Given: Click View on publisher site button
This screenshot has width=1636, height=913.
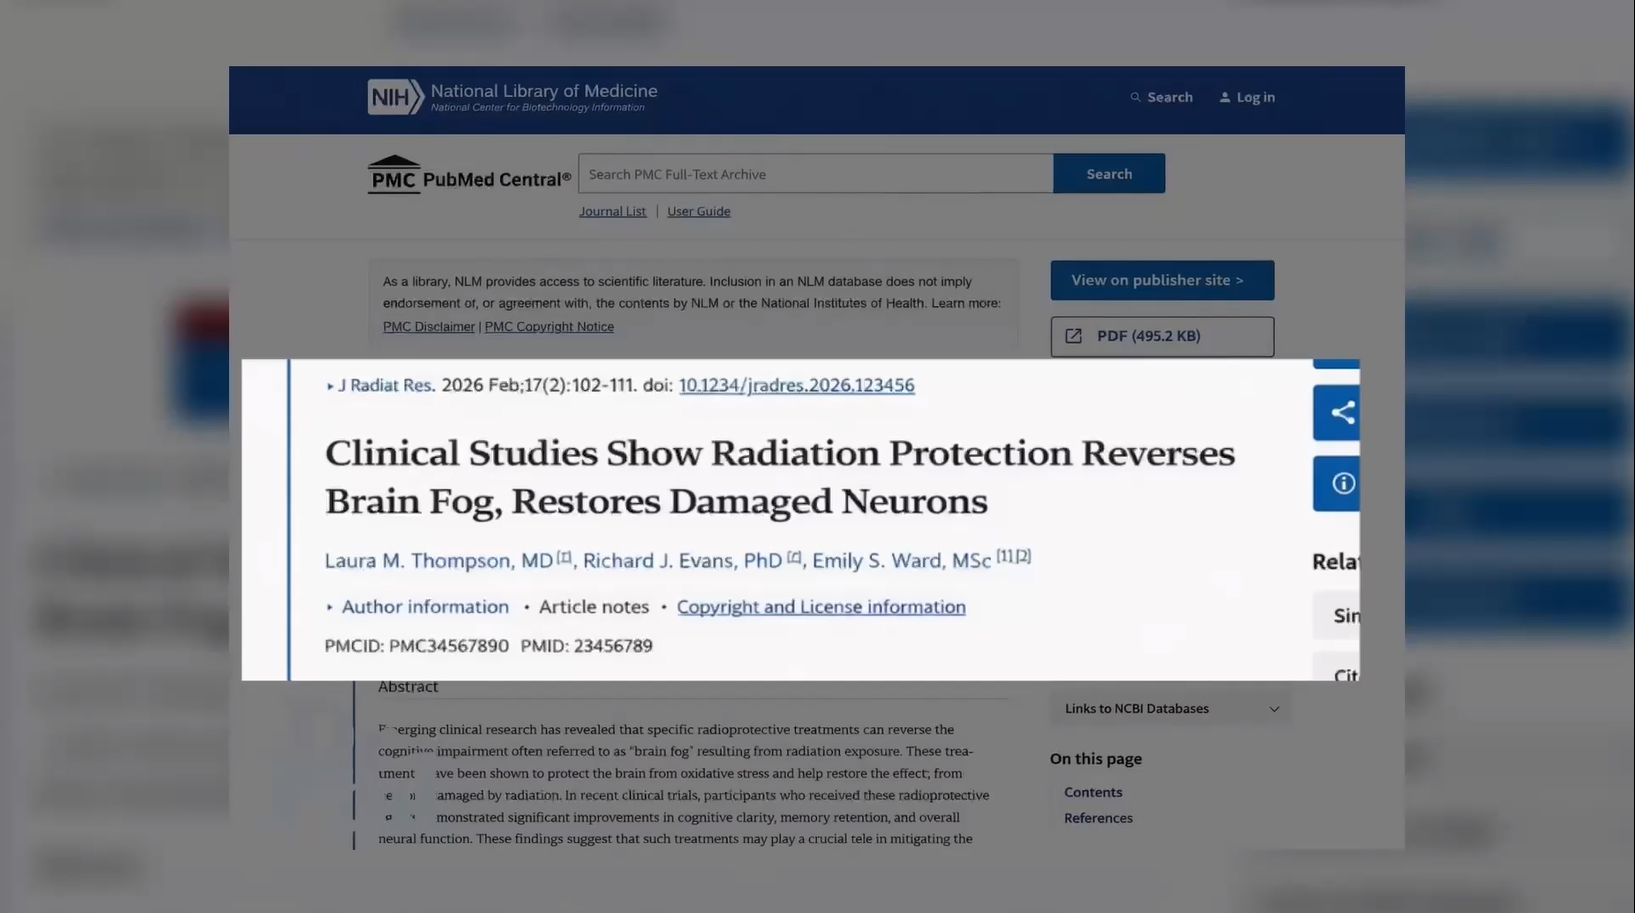Looking at the screenshot, I should click(x=1162, y=280).
